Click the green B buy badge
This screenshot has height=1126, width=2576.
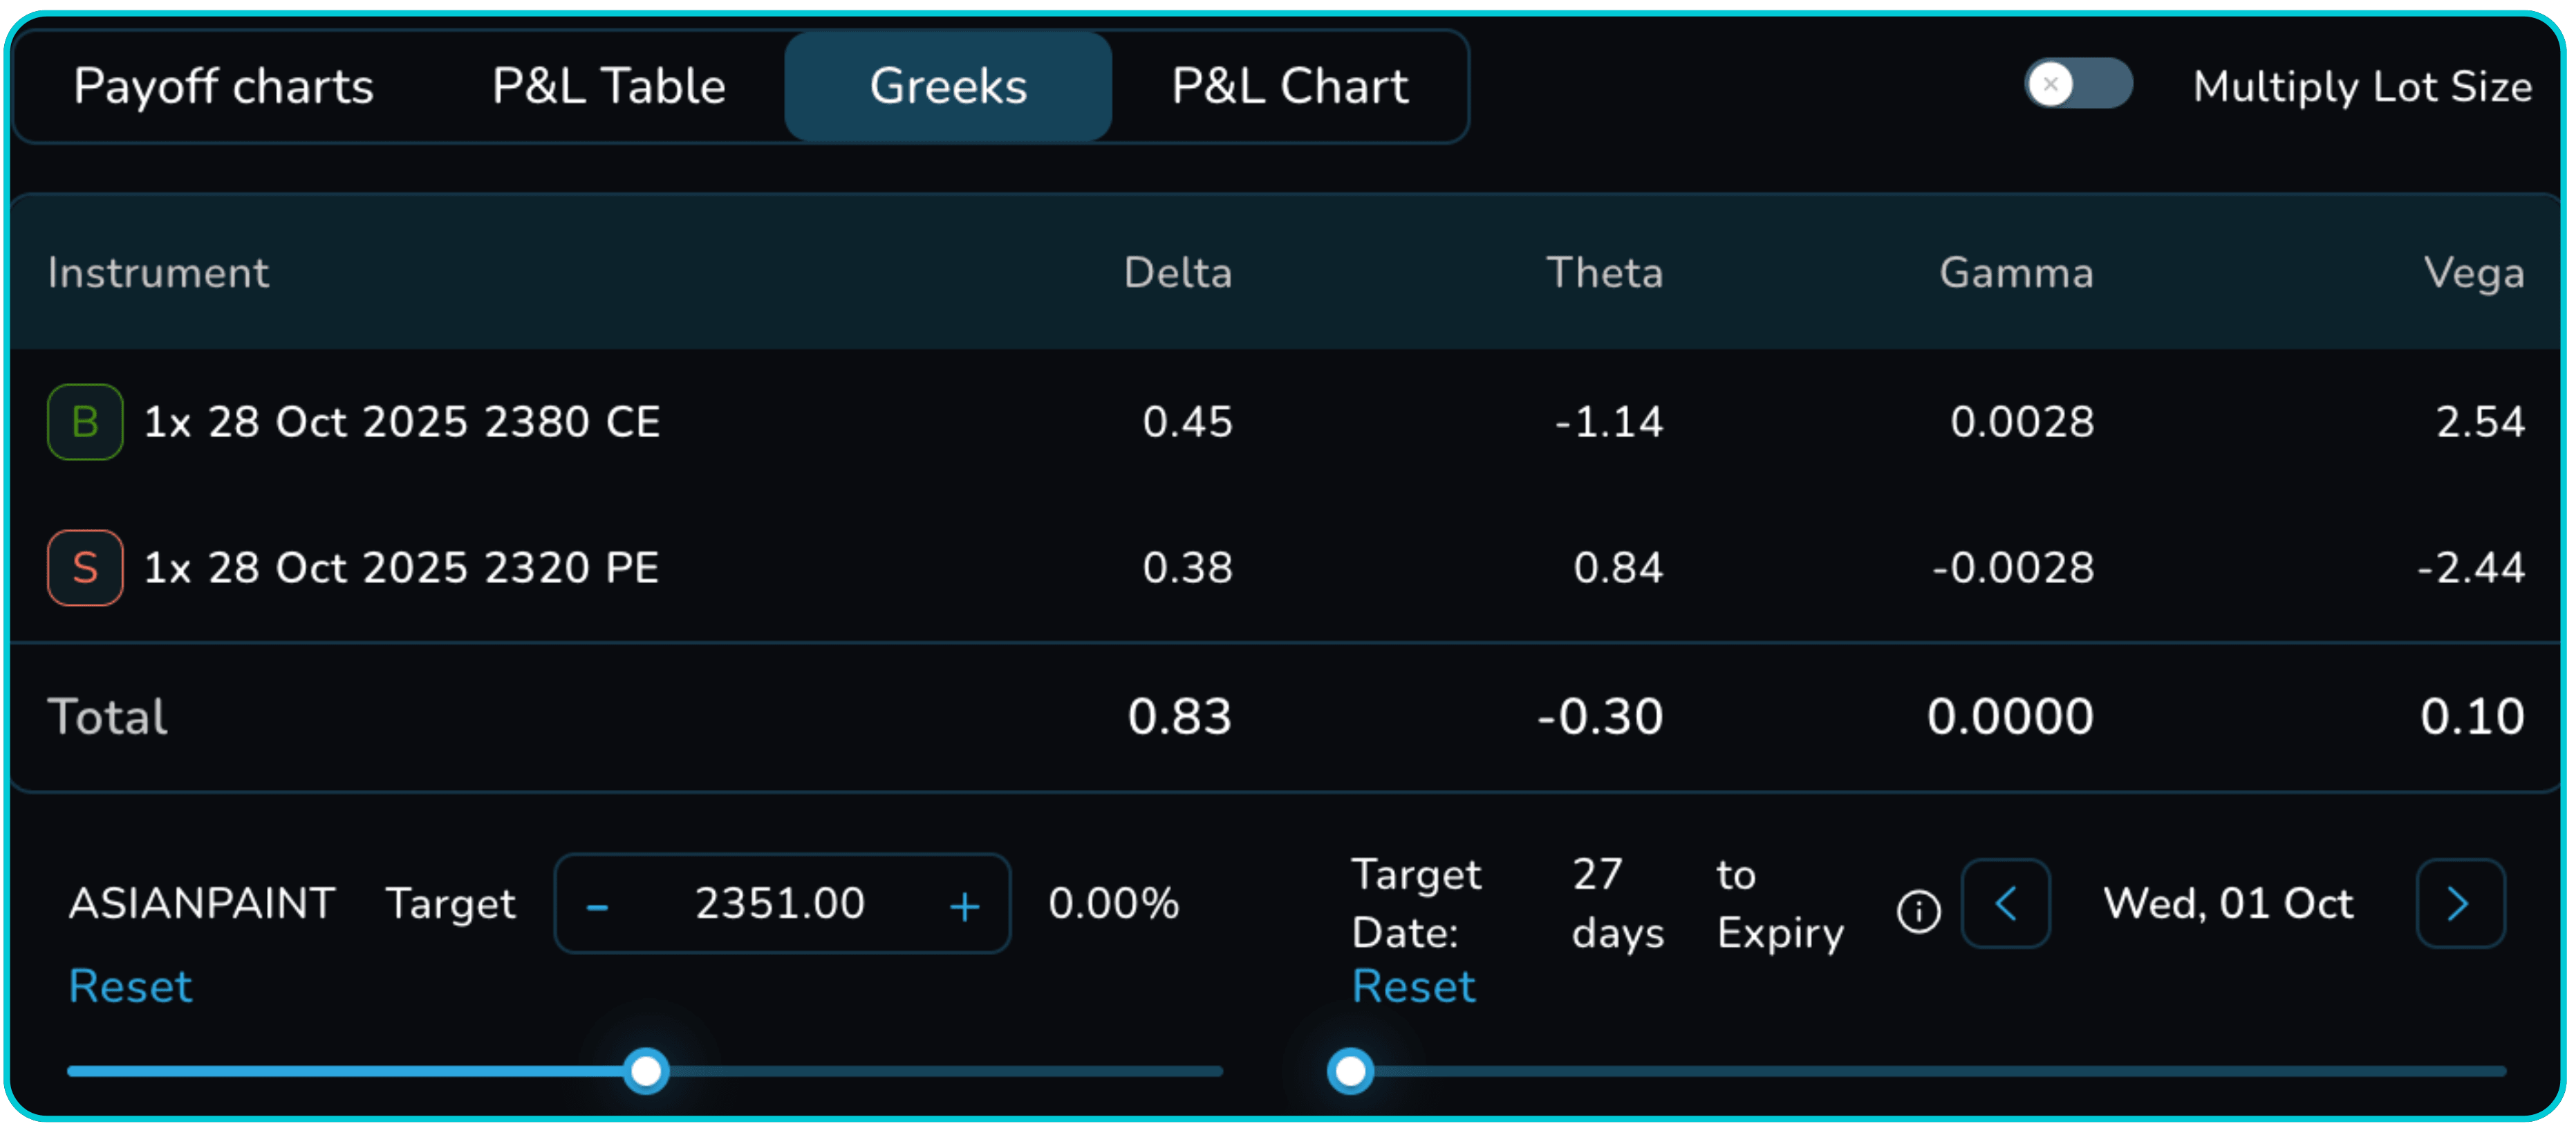click(x=85, y=422)
